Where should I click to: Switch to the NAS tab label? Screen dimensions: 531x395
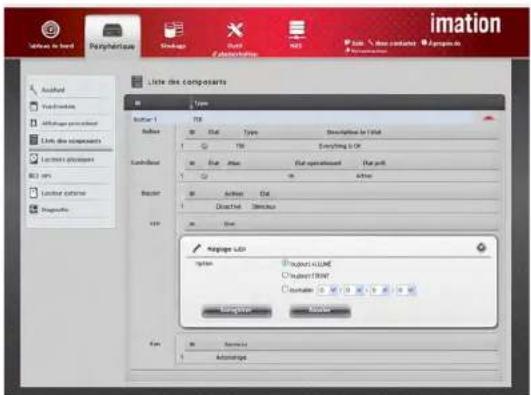[296, 46]
